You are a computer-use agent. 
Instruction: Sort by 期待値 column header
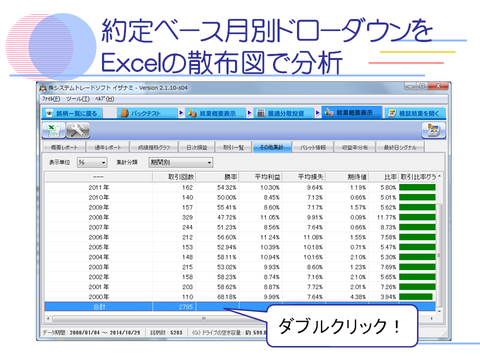347,177
